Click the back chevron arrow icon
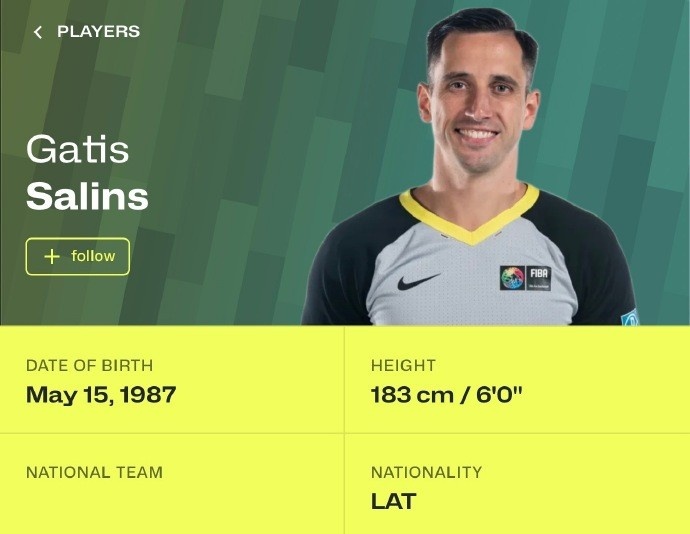 coord(38,32)
